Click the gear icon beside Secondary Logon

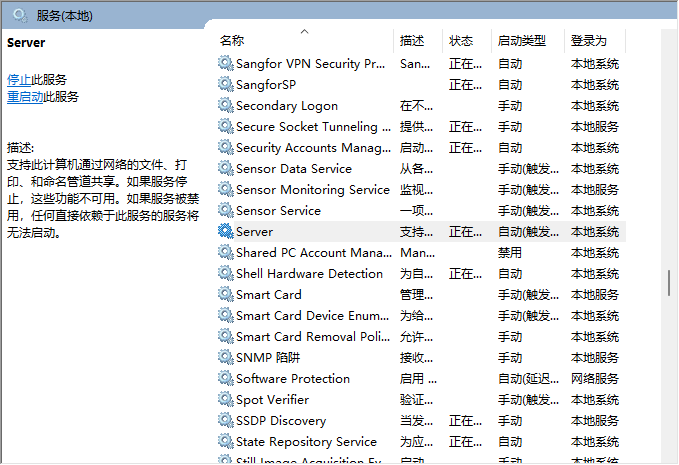click(226, 105)
